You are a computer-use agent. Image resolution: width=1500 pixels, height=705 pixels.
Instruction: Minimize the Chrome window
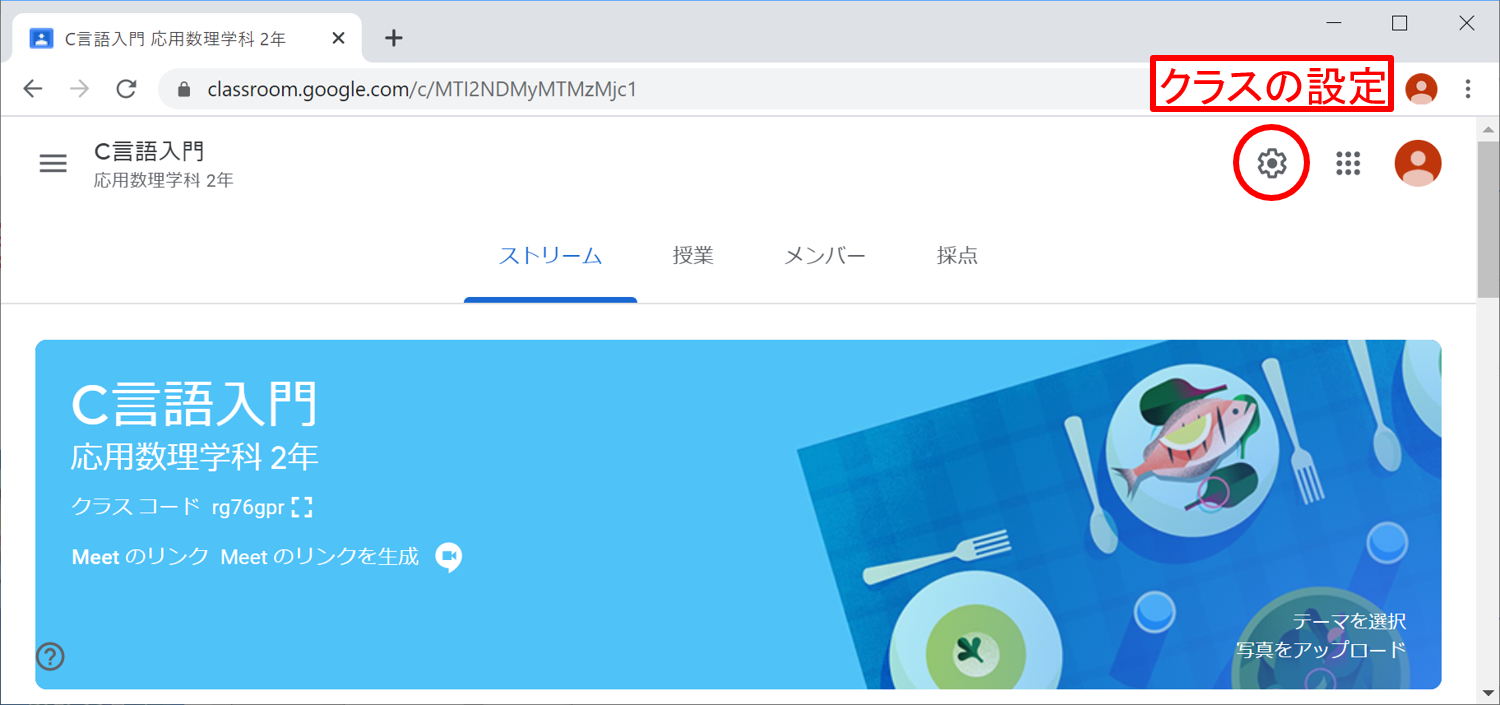point(1333,23)
